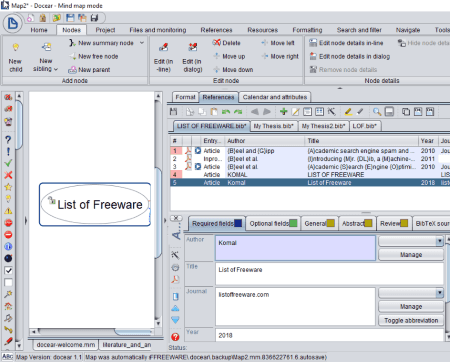Open the Journal field dropdown combo box
This screenshot has height=362, width=450.
click(440, 293)
